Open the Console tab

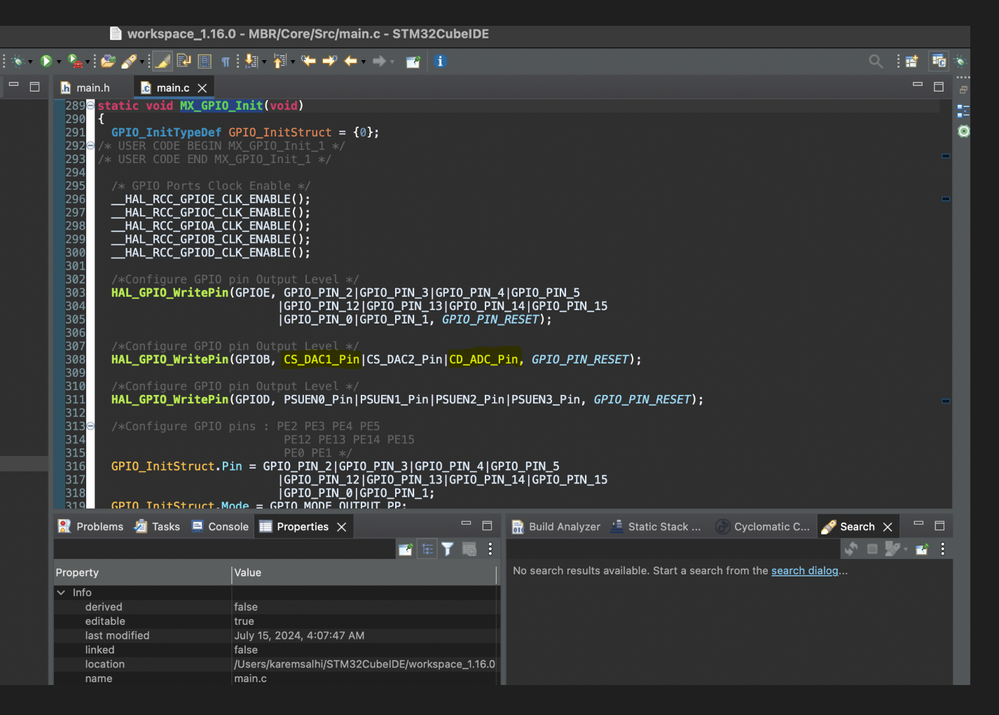coord(227,527)
